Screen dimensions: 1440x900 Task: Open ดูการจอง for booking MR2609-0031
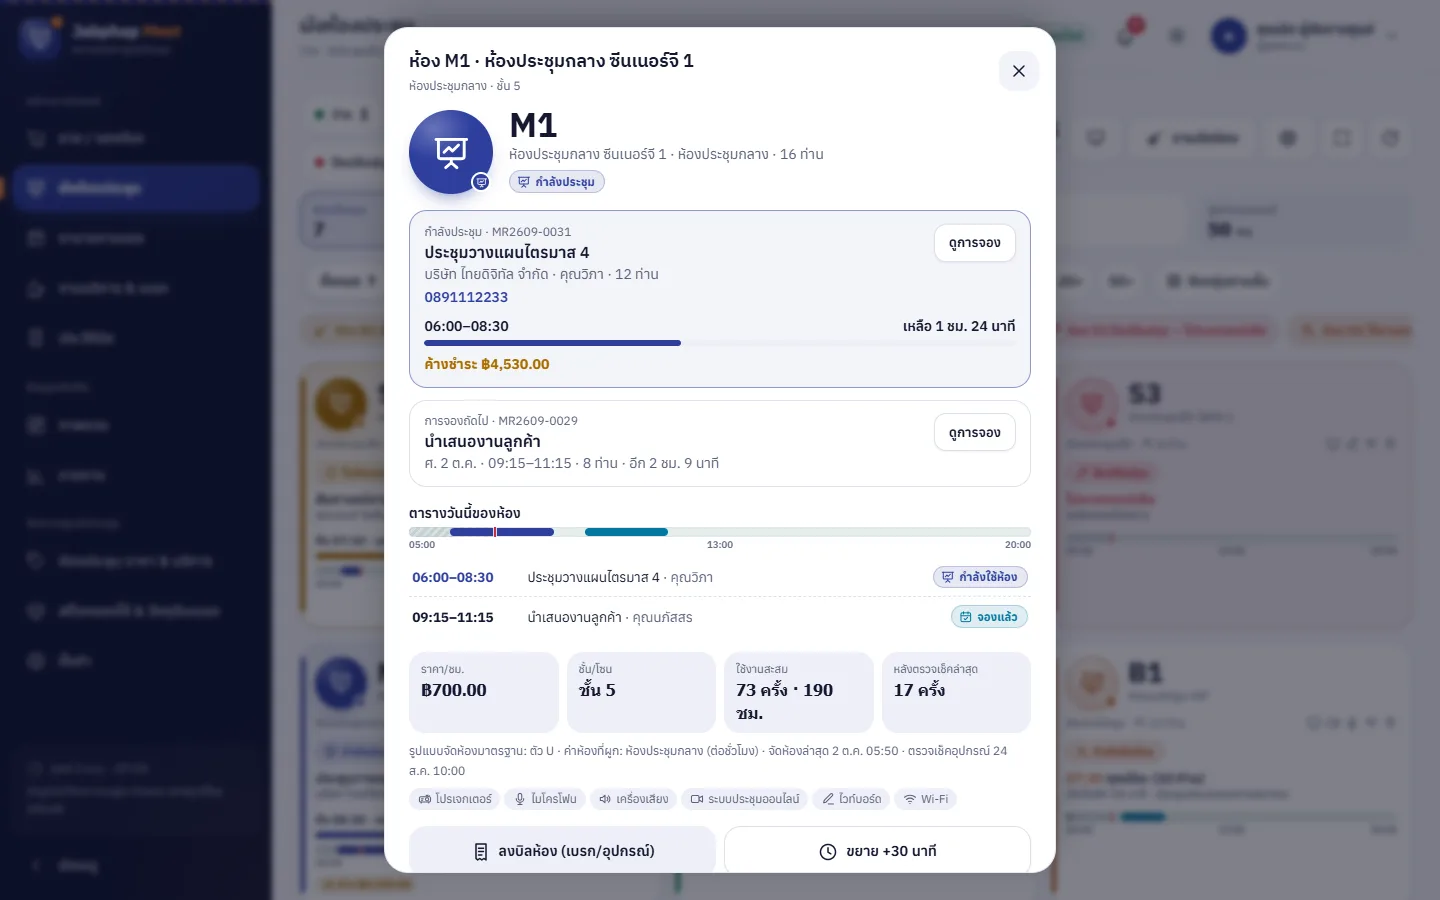(x=975, y=243)
